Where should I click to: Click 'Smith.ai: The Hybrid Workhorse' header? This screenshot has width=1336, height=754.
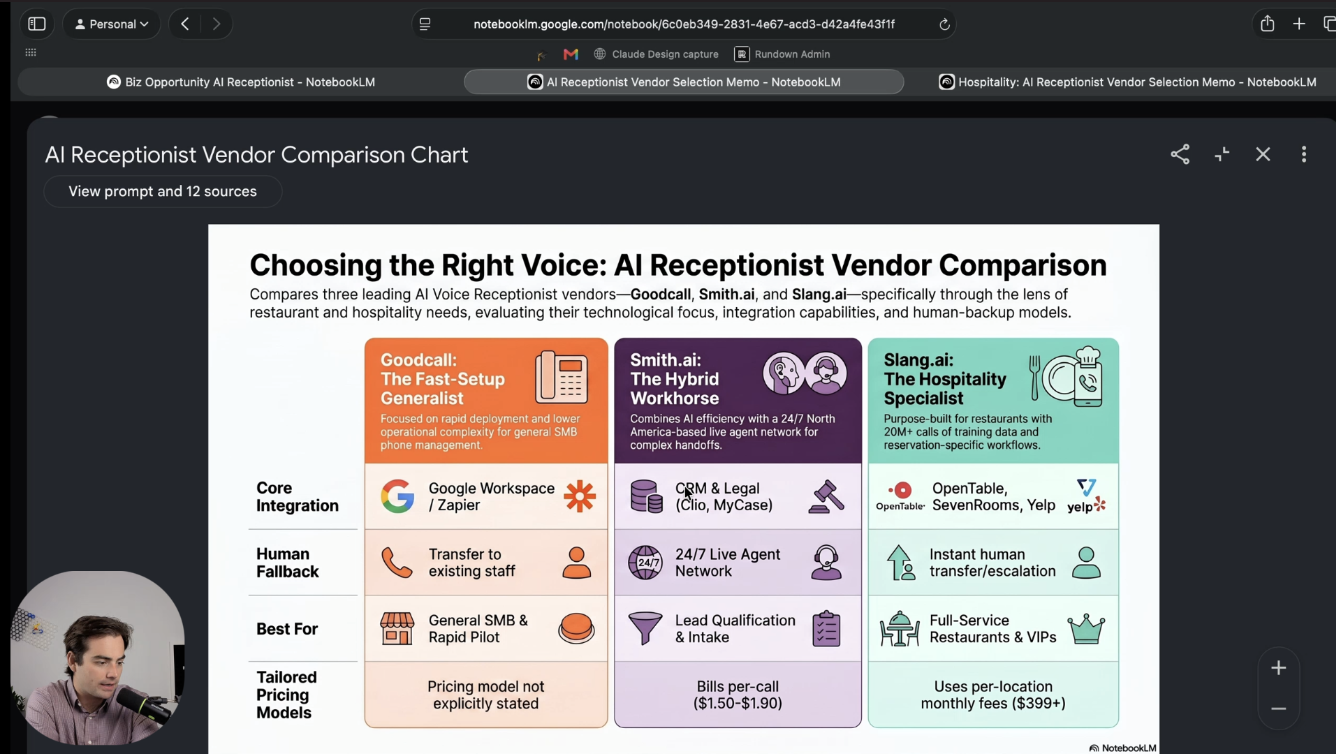click(x=674, y=379)
